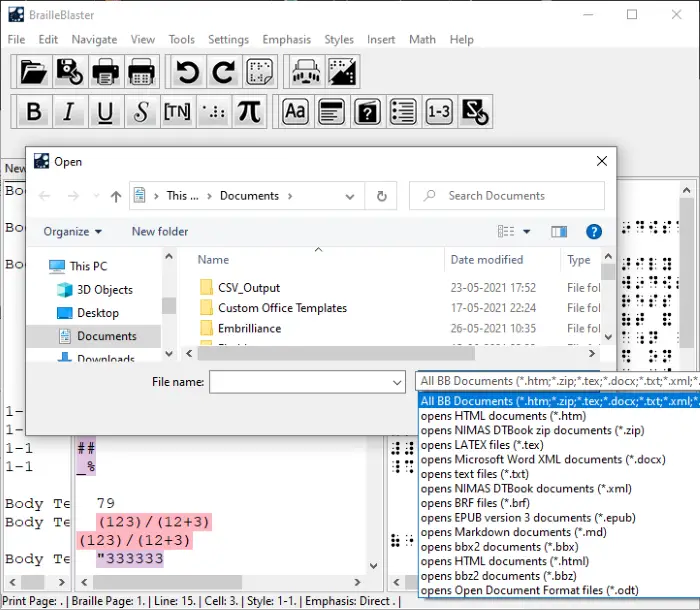
Task: Open the Emphasis menu
Action: tap(286, 39)
